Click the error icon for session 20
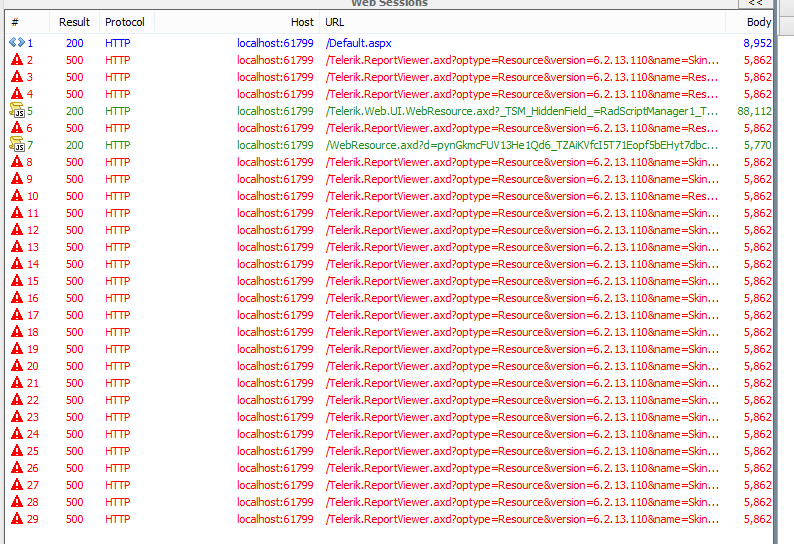 [x=17, y=366]
